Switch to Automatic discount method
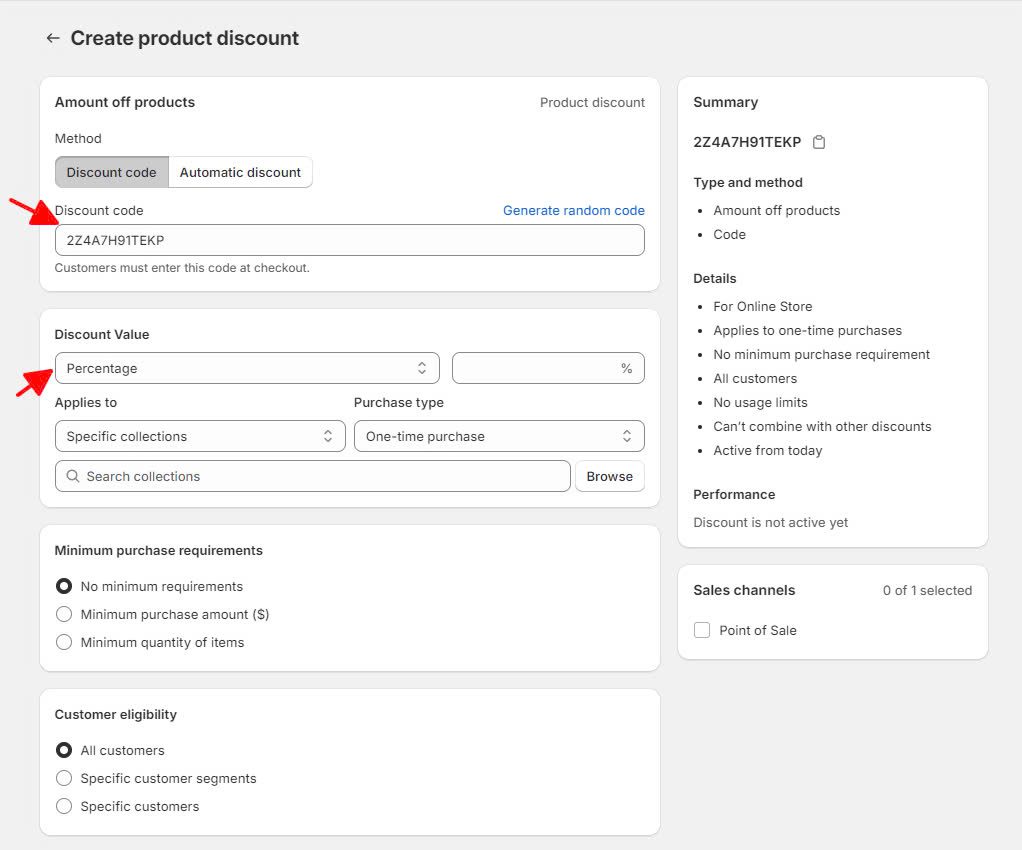This screenshot has width=1022, height=850. (x=240, y=172)
